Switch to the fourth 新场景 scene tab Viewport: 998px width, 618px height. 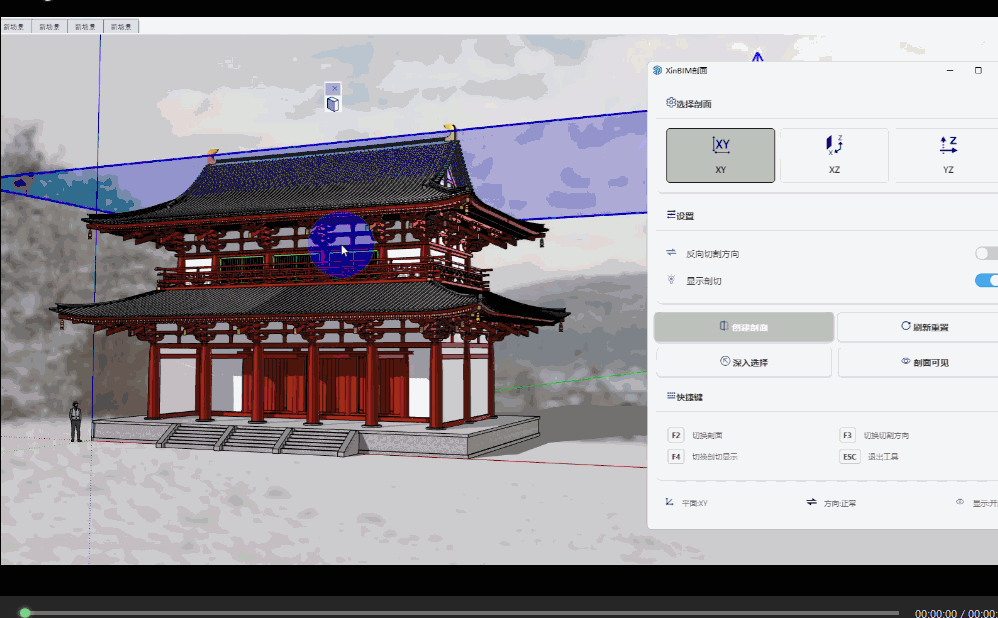pos(121,27)
